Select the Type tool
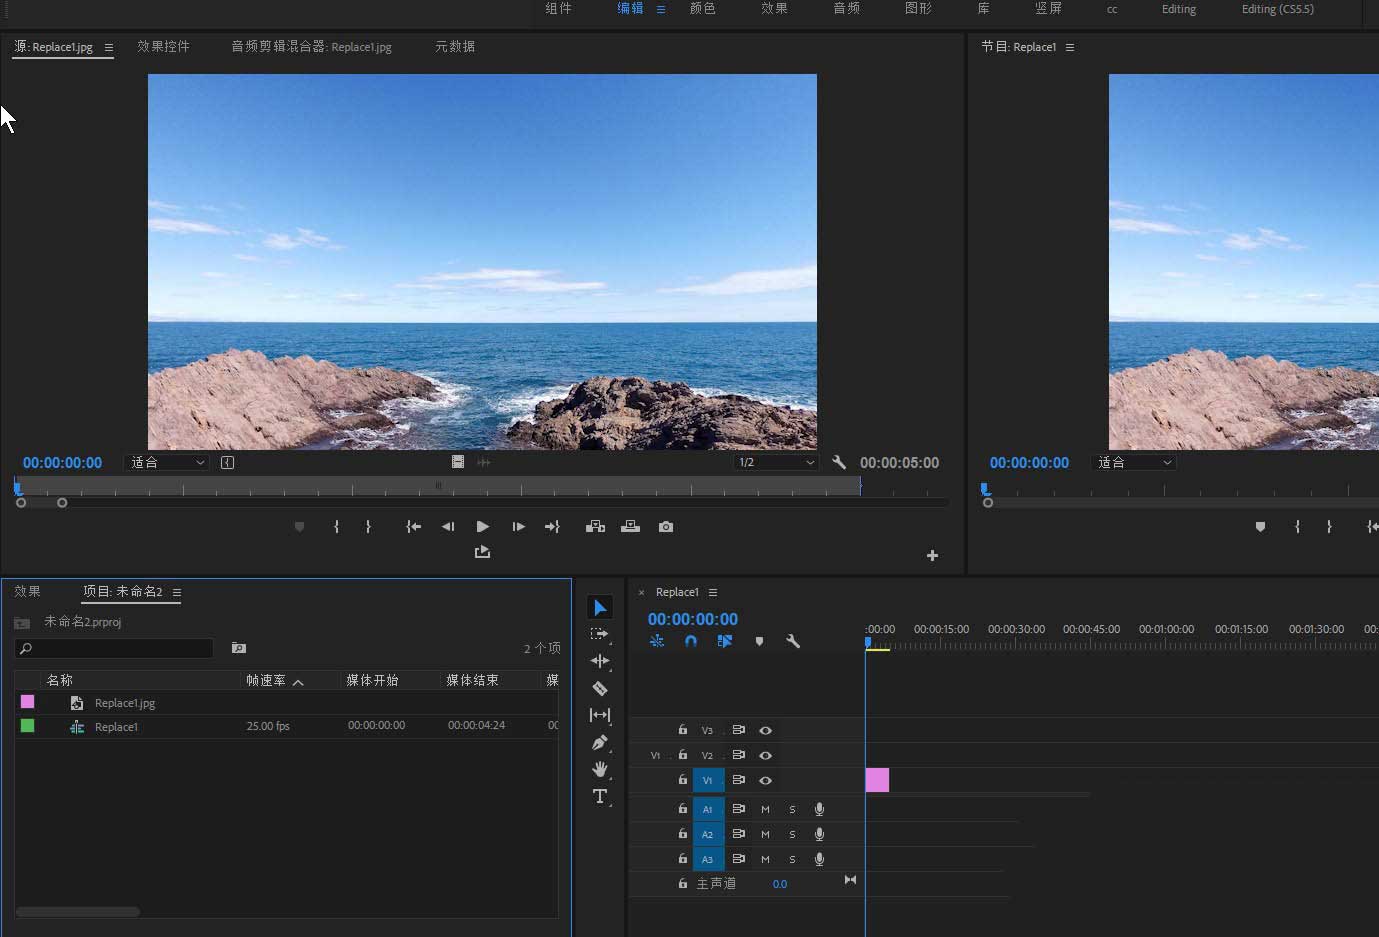The image size is (1379, 937). click(600, 796)
